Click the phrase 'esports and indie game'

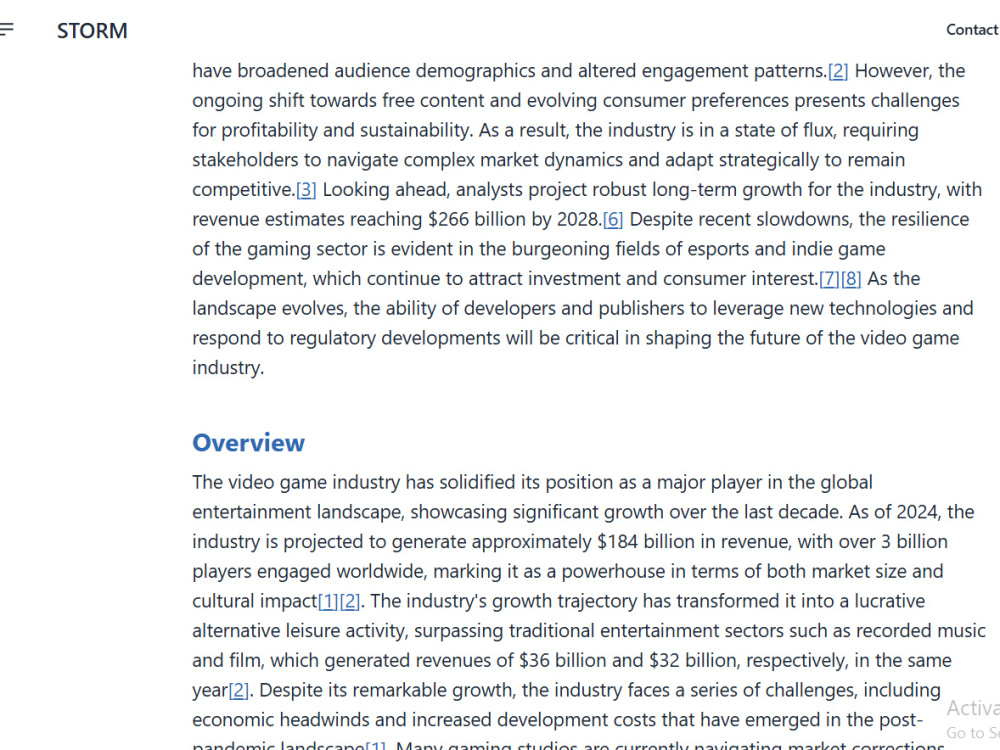tap(785, 249)
